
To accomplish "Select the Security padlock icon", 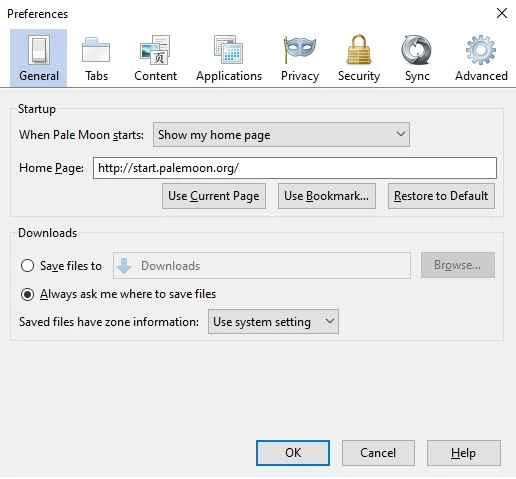I will [359, 58].
